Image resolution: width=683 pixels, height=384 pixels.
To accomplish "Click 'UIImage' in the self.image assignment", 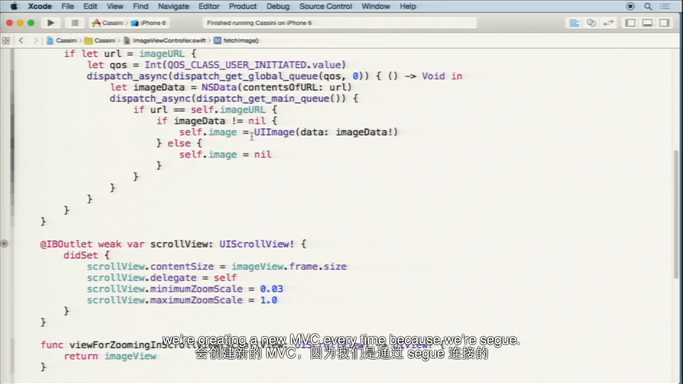I will click(x=274, y=132).
